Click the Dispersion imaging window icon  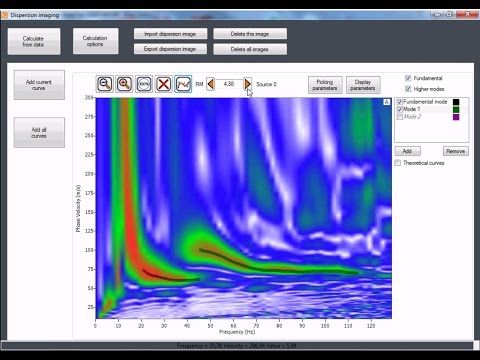5,15
